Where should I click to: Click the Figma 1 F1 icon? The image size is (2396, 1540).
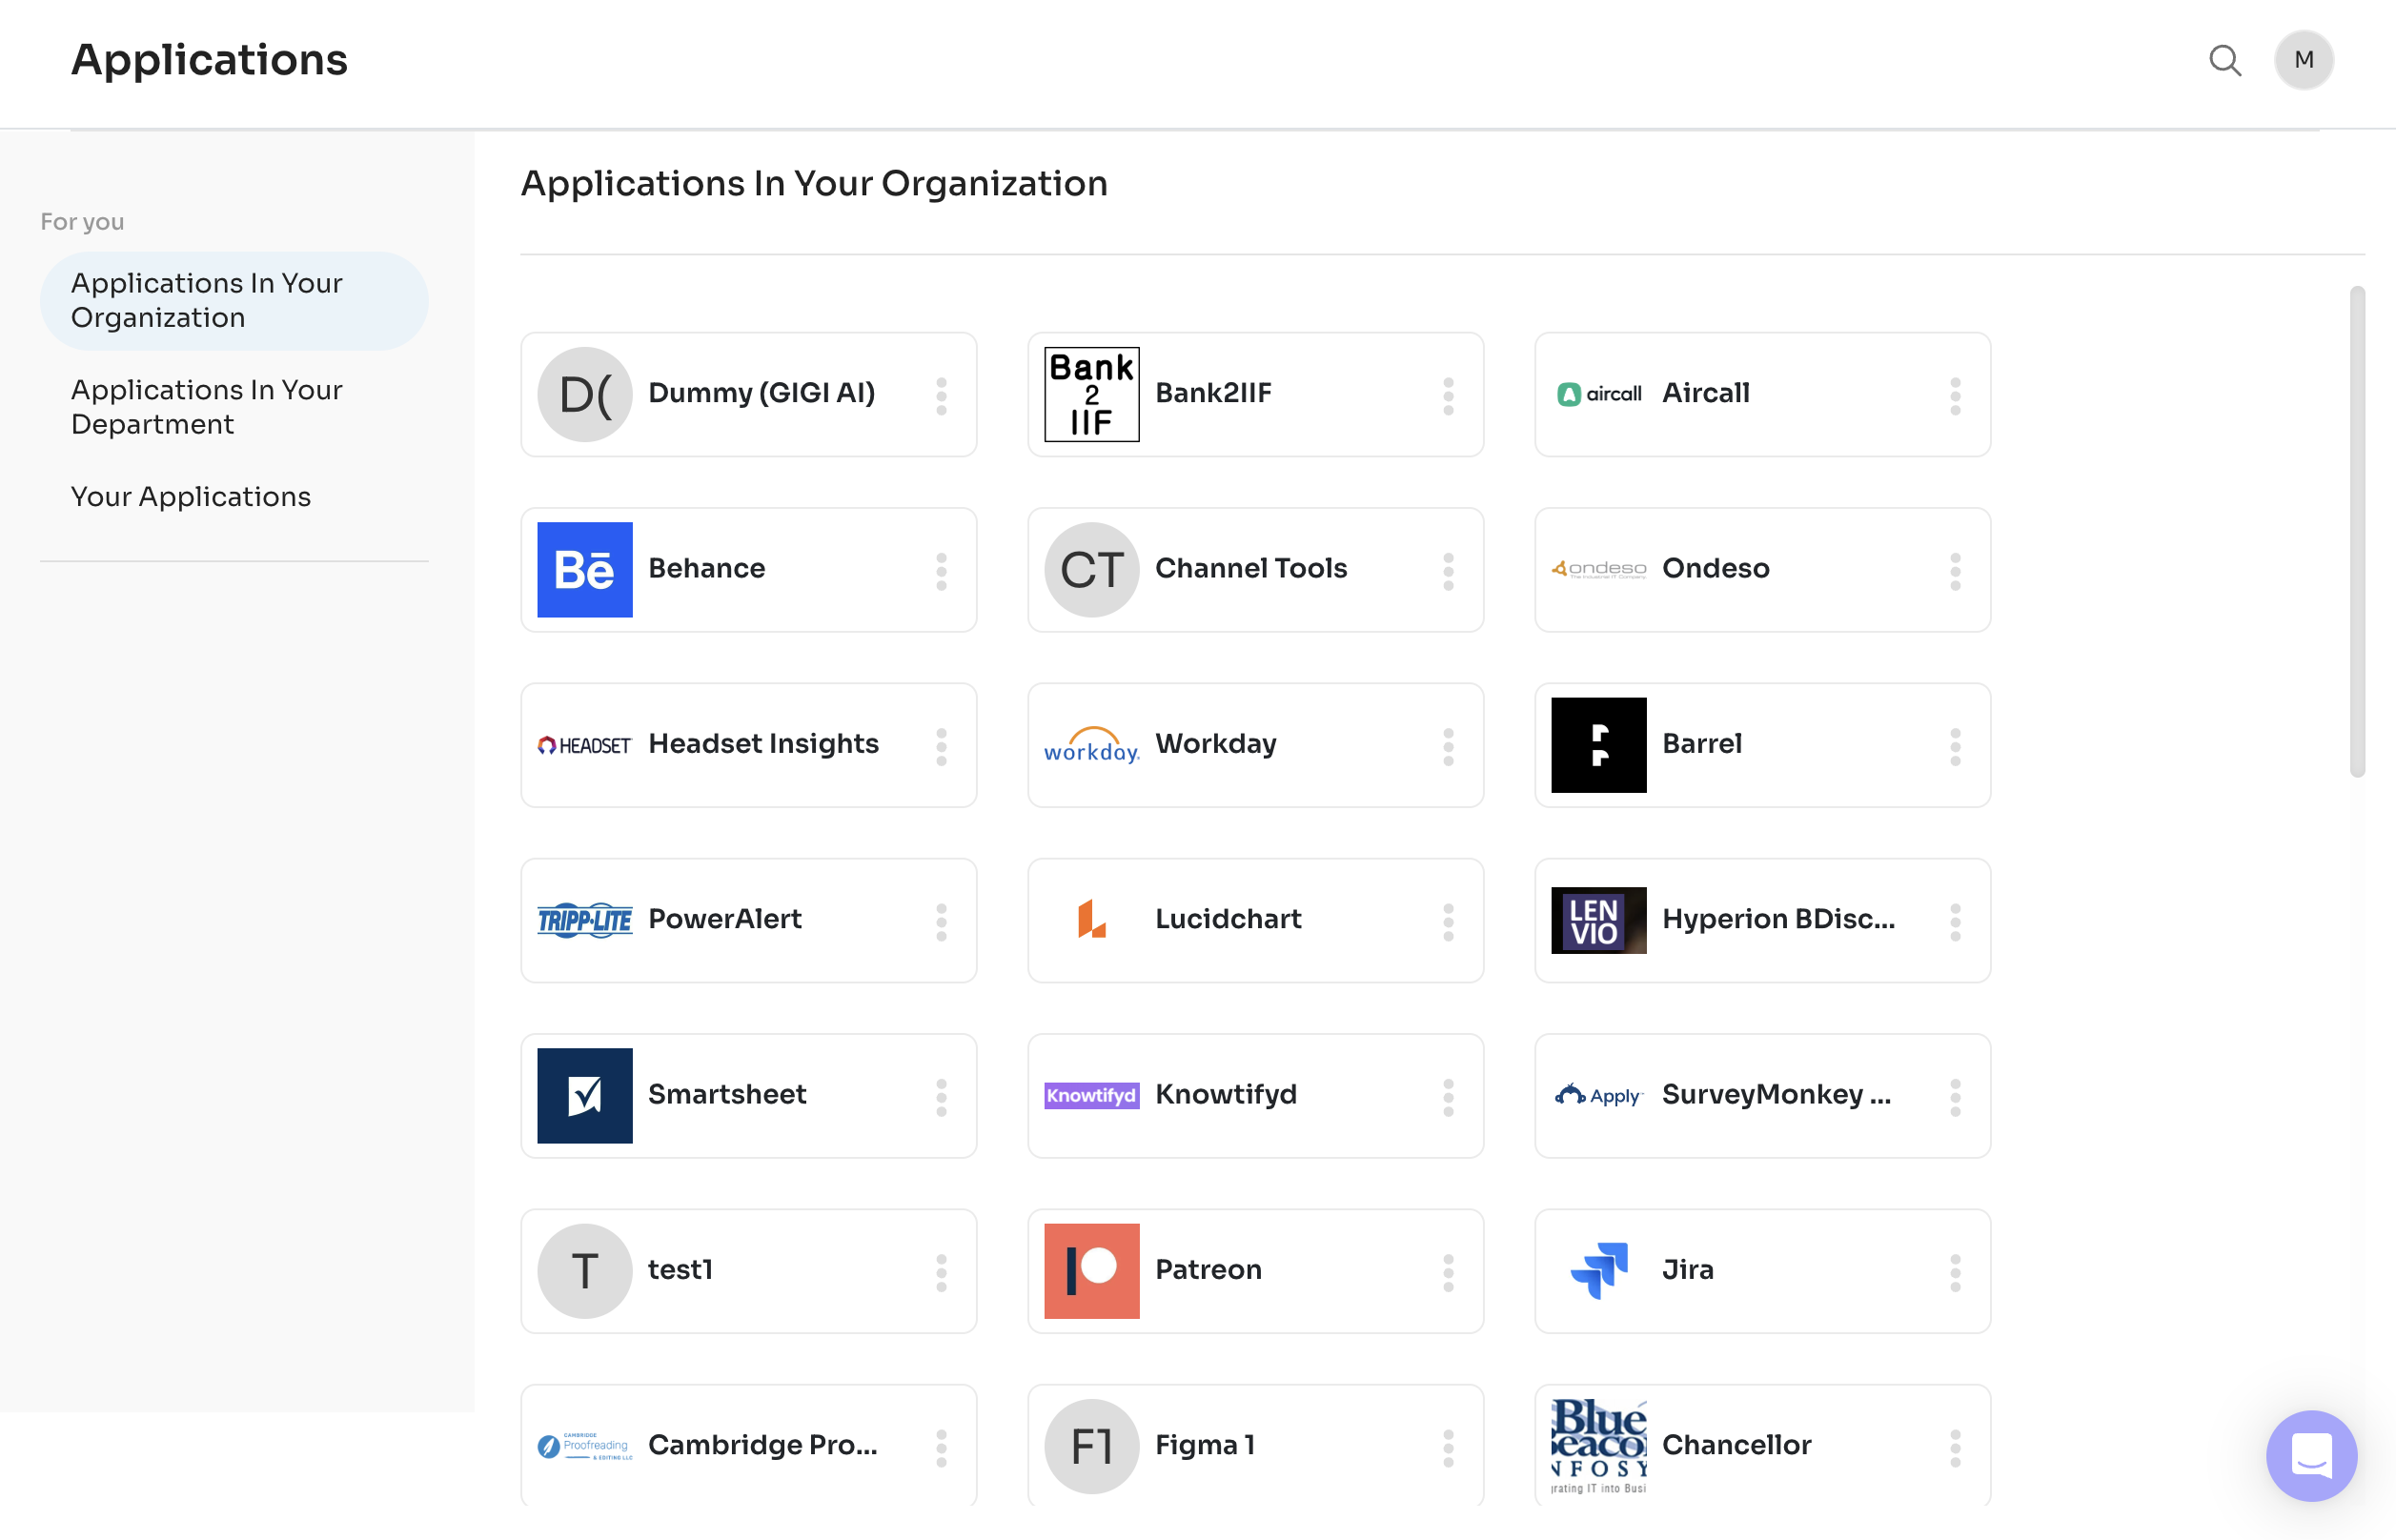[x=1091, y=1445]
